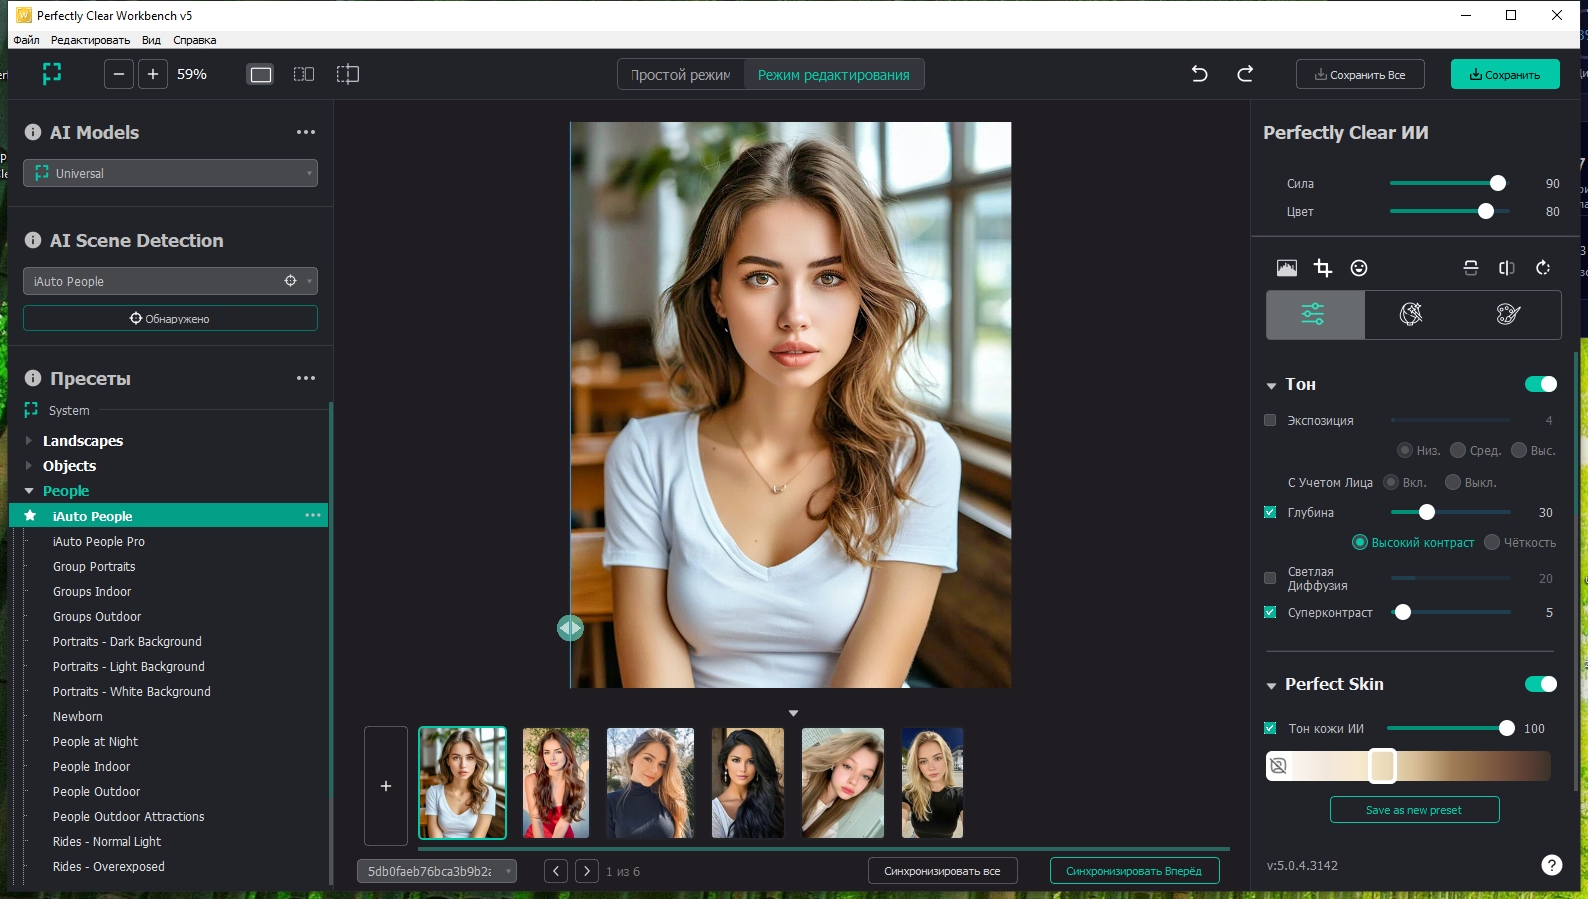
Task: Switch to Простой режим tab
Action: [680, 75]
